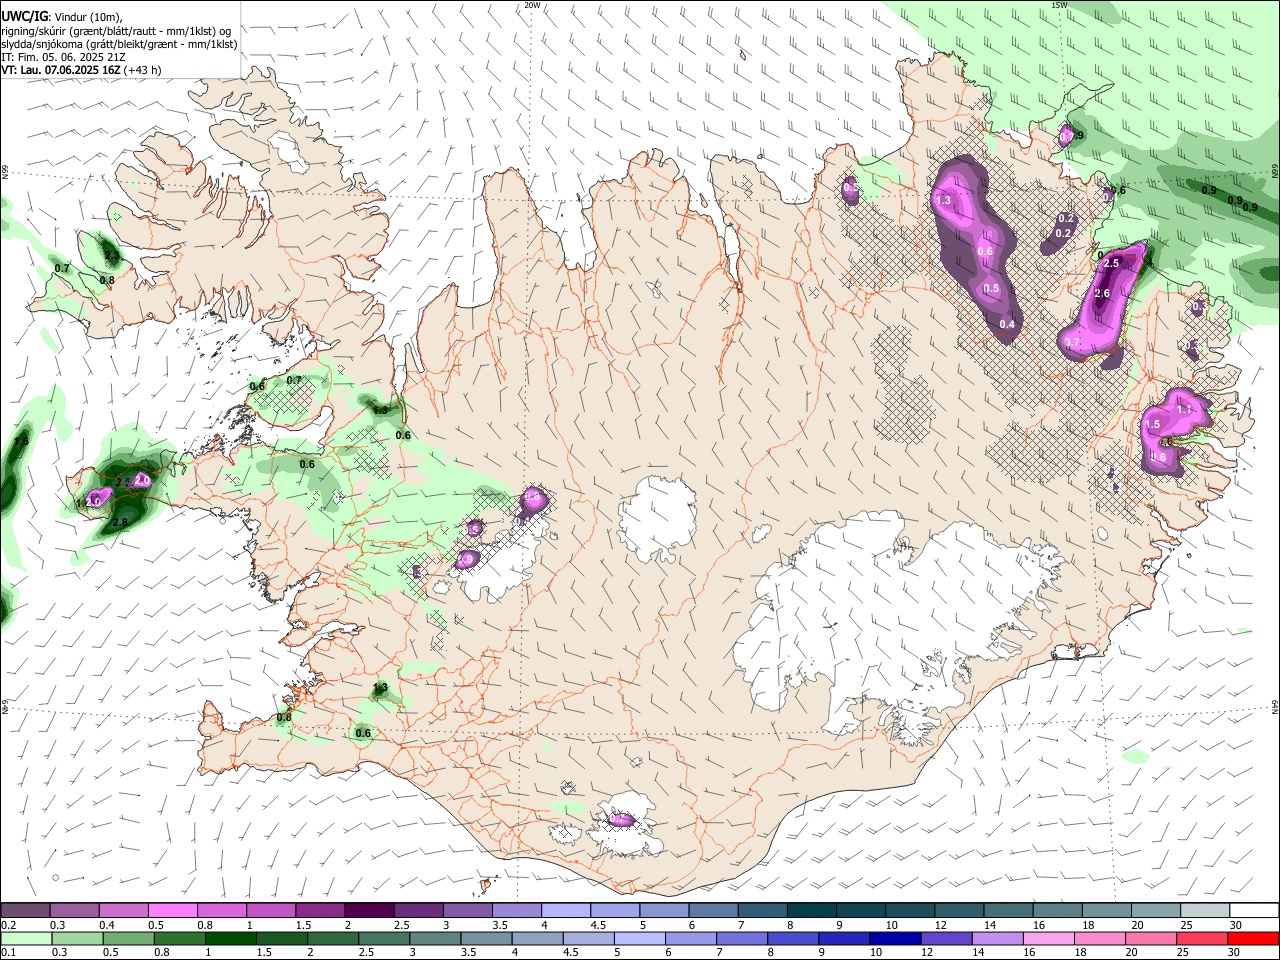Click upper legend swatch labeled 12

coord(959,911)
